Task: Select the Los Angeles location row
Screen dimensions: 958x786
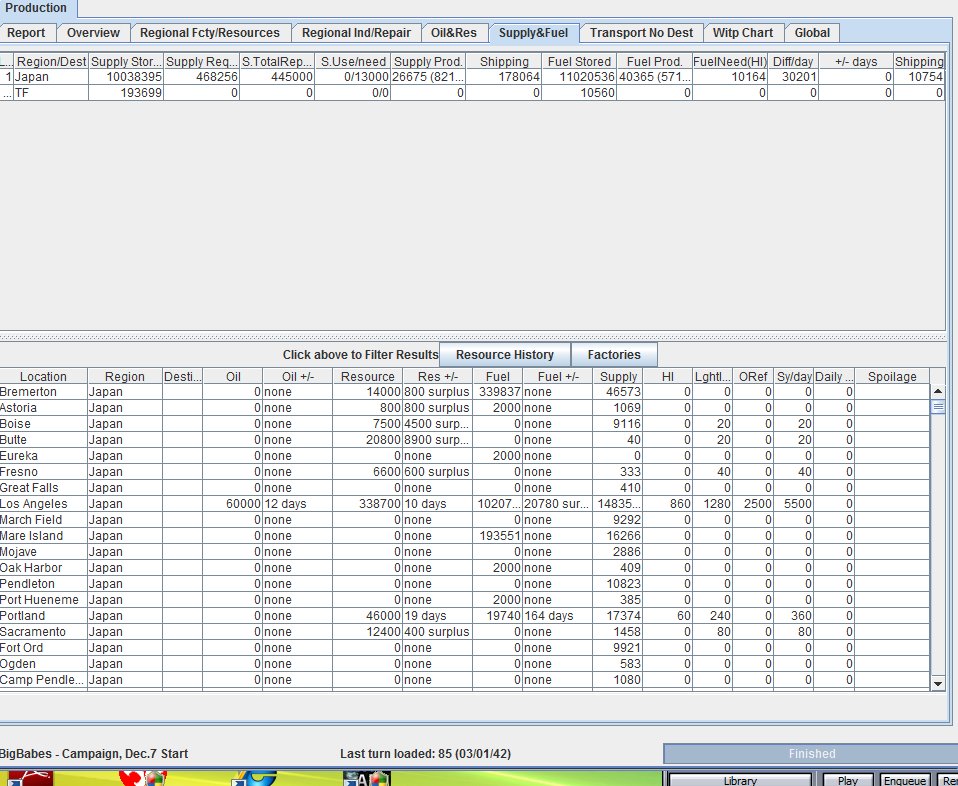Action: (x=464, y=504)
